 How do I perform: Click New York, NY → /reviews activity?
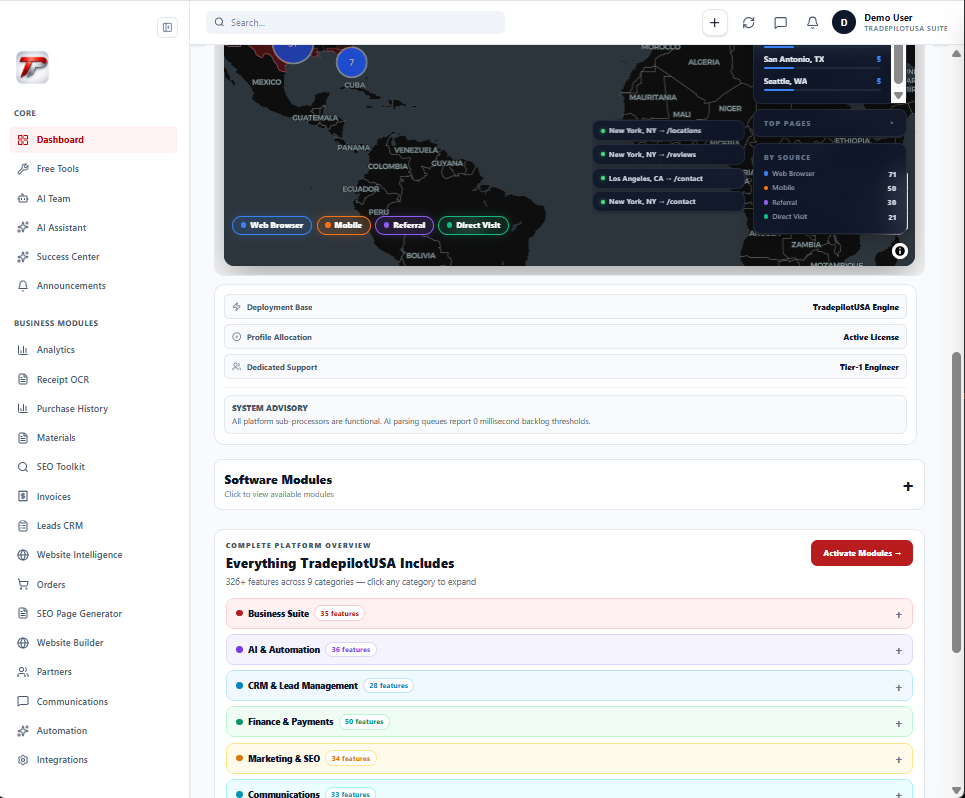click(x=668, y=154)
